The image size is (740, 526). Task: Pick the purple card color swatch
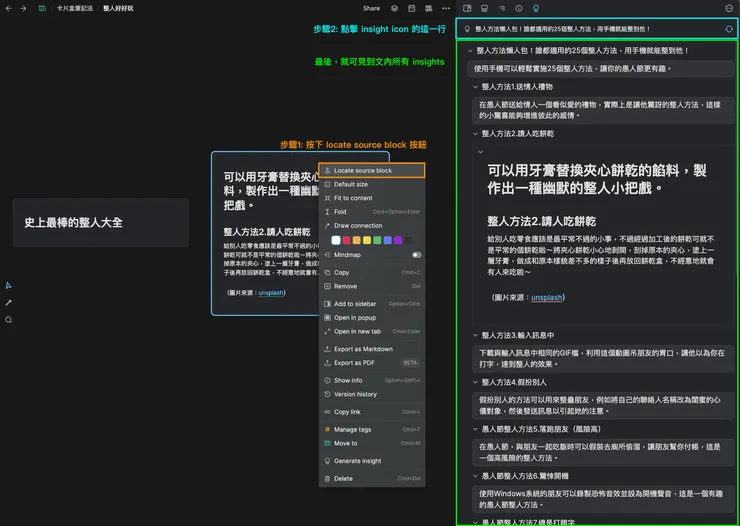[x=398, y=240]
